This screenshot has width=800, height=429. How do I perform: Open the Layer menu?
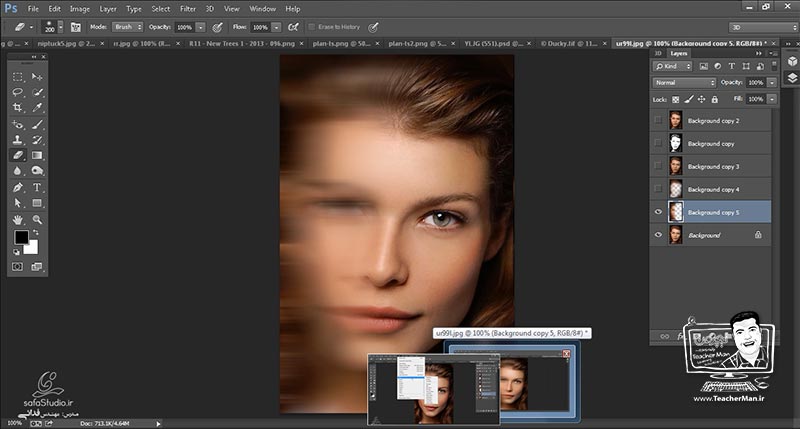point(108,9)
